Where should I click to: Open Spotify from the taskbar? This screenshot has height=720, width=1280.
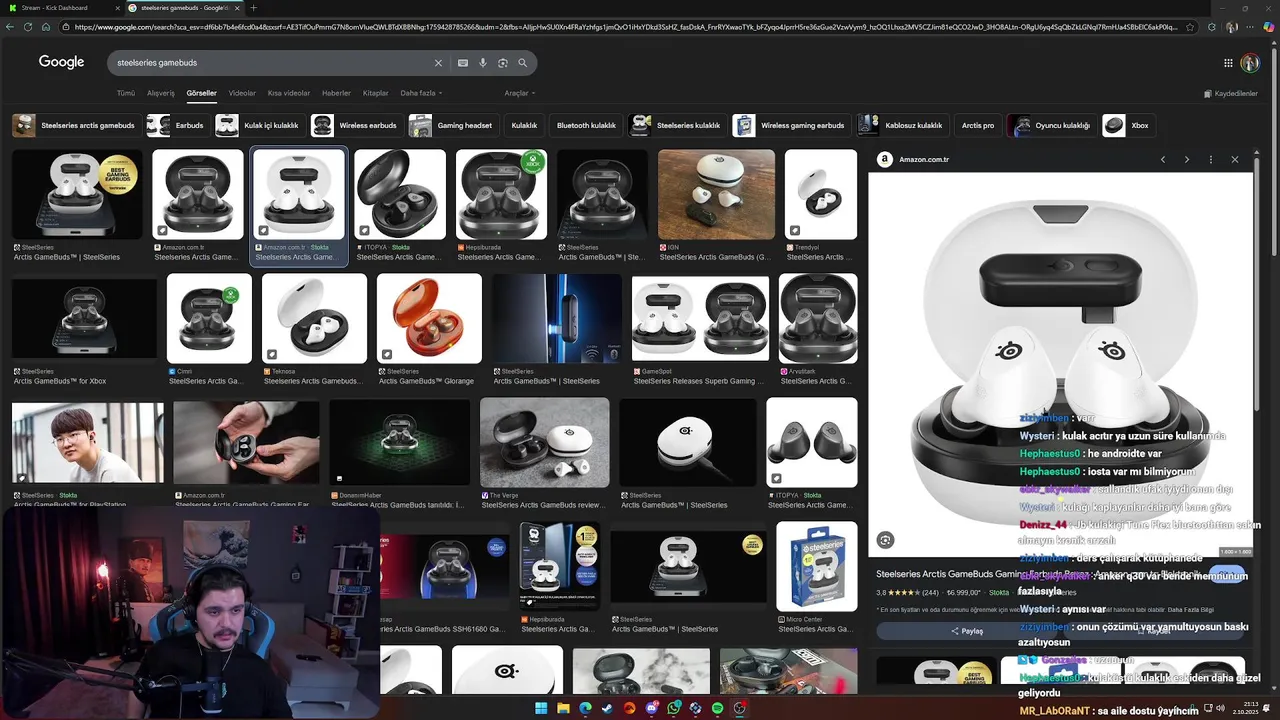click(717, 708)
